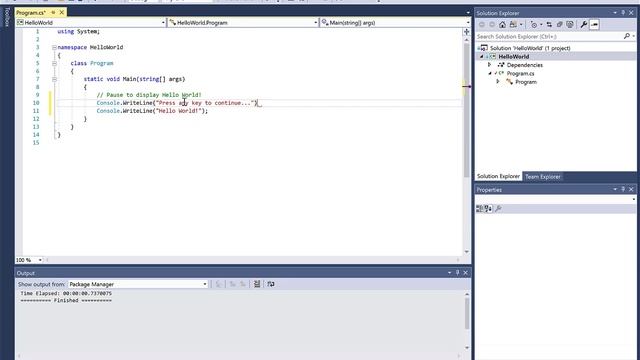Image resolution: width=640 pixels, height=360 pixels.
Task: Open Solution Explorer window position menu
Action: [x=615, y=13]
